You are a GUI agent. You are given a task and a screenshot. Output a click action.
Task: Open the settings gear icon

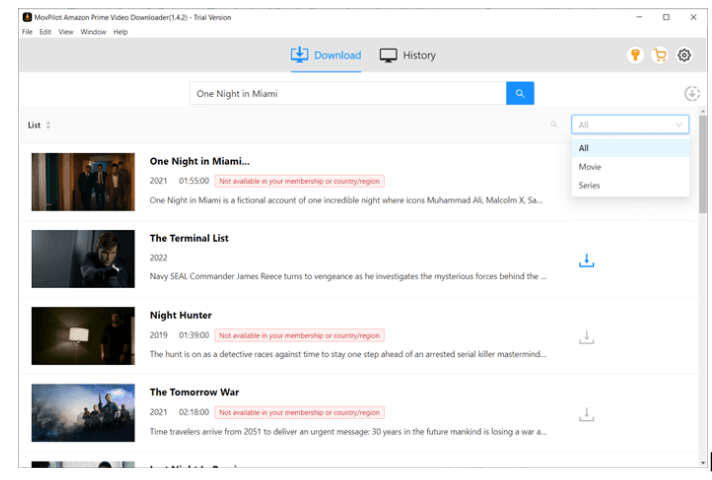tap(685, 56)
